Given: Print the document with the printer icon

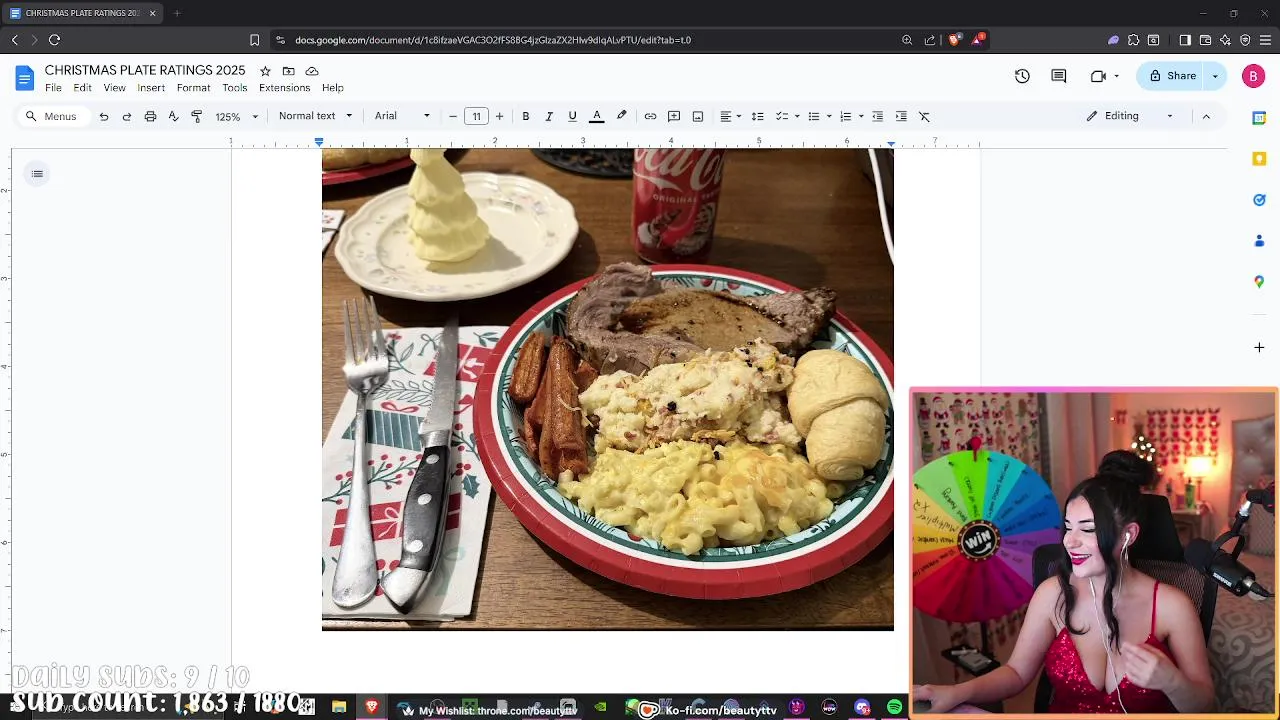Looking at the screenshot, I should click(150, 116).
